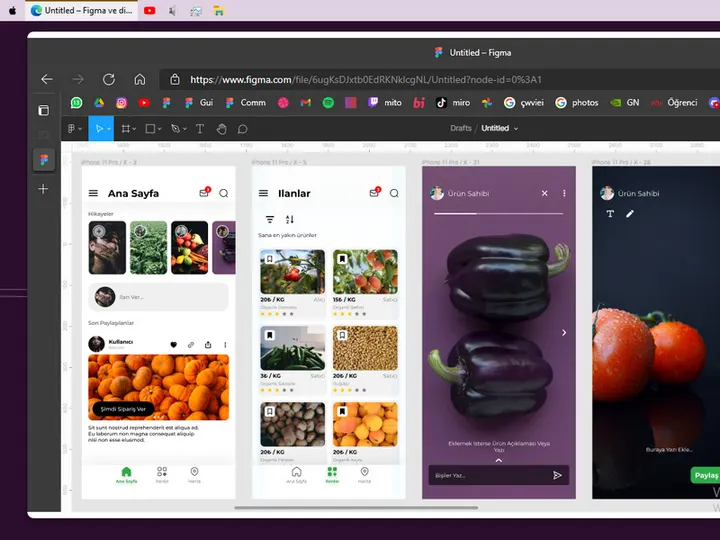Select the Text tool in Figma toolbar
Screen dimensions: 720x540
pos(200,129)
